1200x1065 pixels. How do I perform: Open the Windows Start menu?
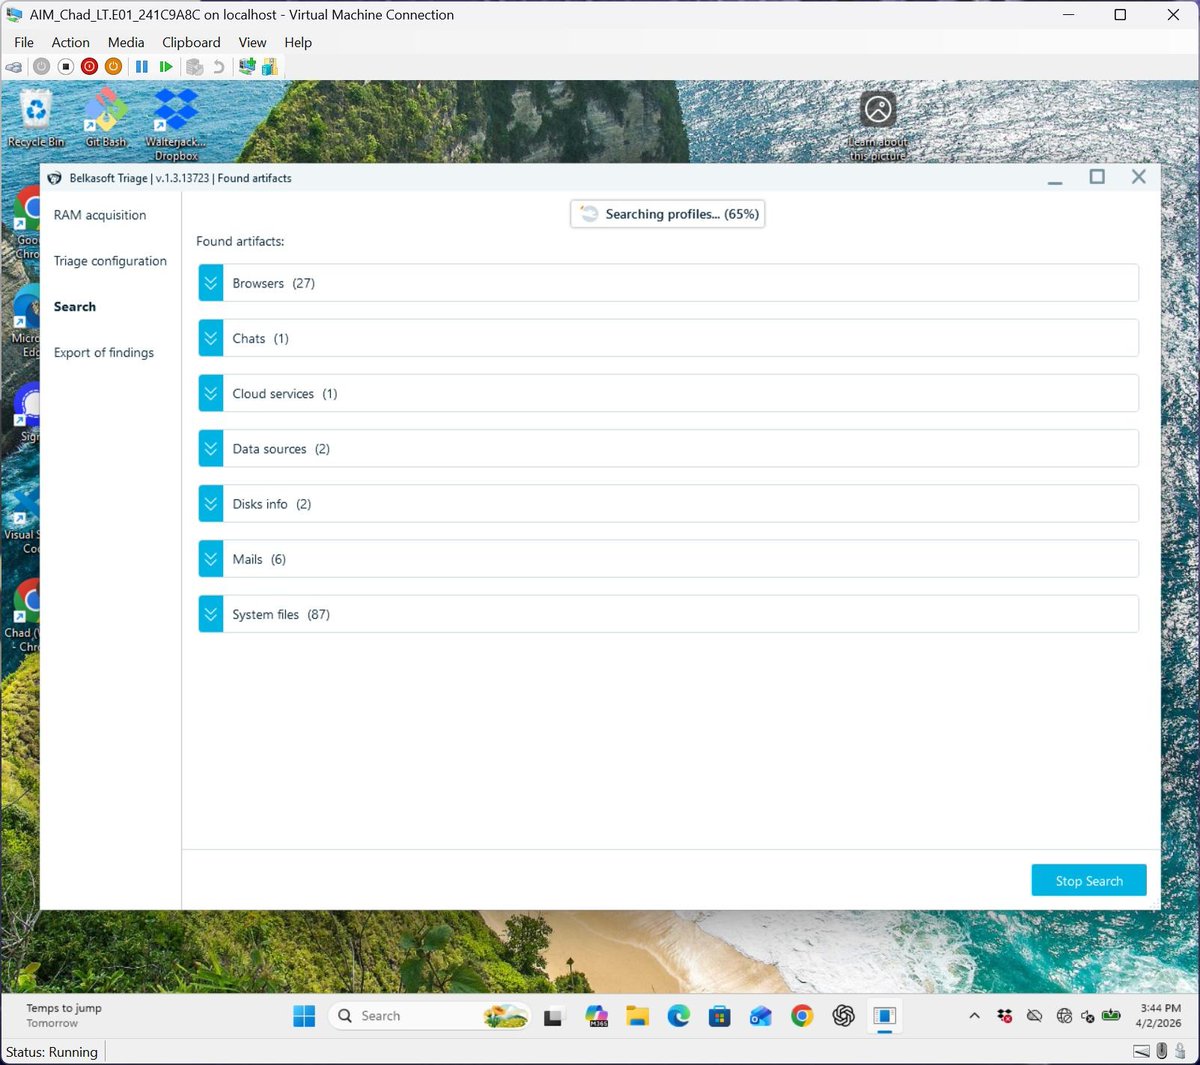point(304,1016)
